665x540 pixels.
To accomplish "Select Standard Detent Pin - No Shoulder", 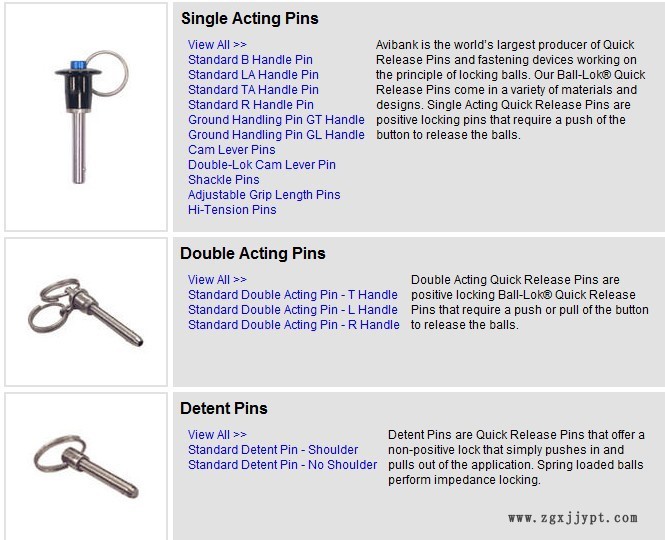I will click(x=283, y=465).
